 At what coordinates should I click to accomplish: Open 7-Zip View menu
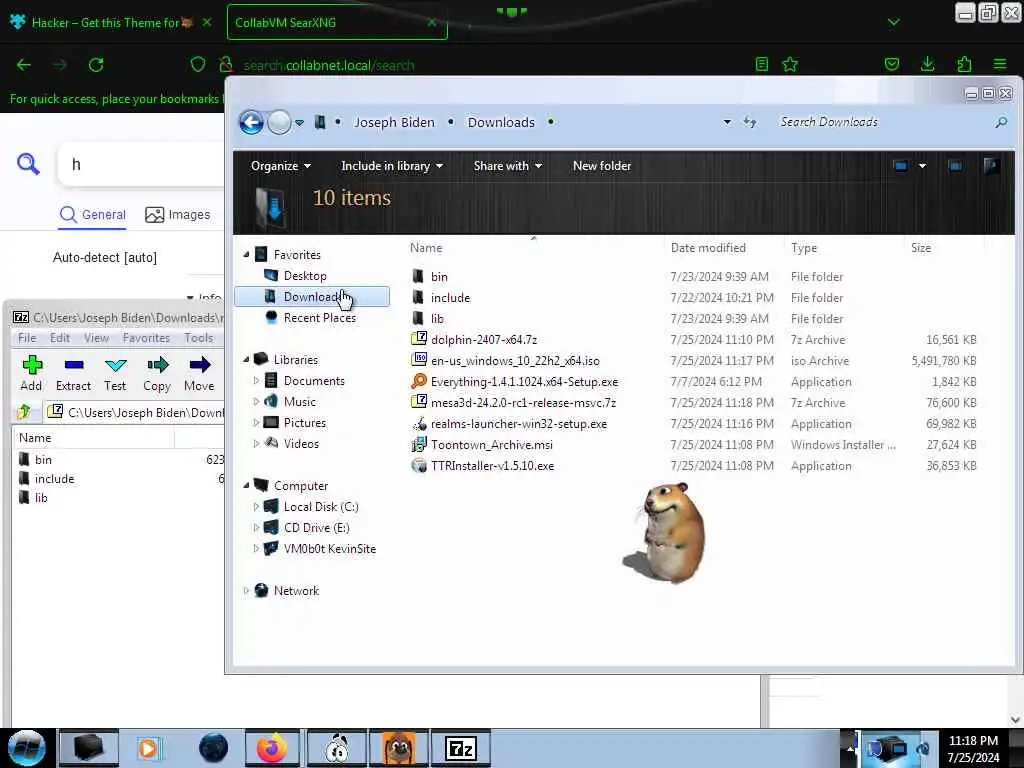coord(96,338)
